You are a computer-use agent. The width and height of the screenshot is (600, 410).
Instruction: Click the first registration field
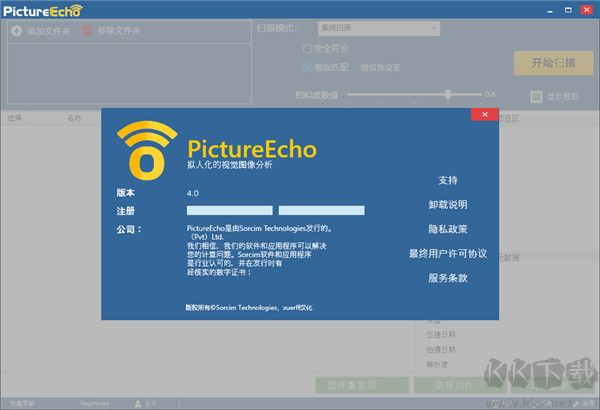click(x=230, y=210)
